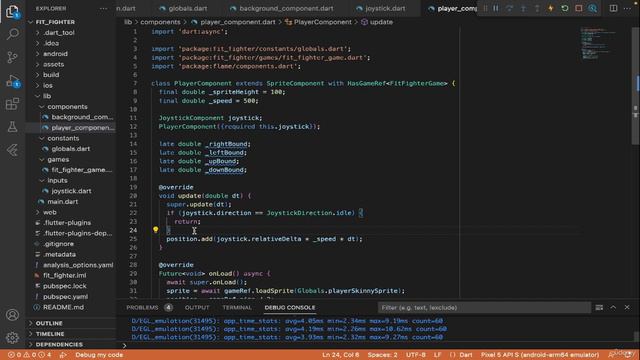This screenshot has width=640, height=360.
Task: Select the Pixel 5 emulator device in status bar
Action: [x=540, y=355]
